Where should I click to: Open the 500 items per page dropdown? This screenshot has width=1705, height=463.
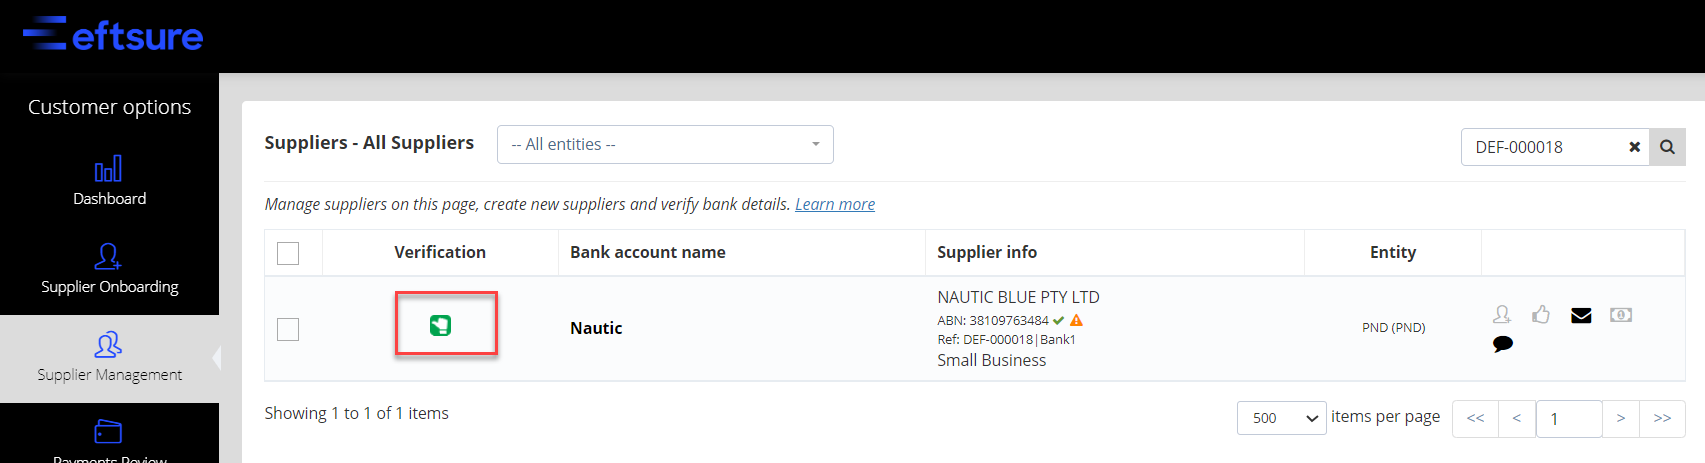[x=1282, y=418]
